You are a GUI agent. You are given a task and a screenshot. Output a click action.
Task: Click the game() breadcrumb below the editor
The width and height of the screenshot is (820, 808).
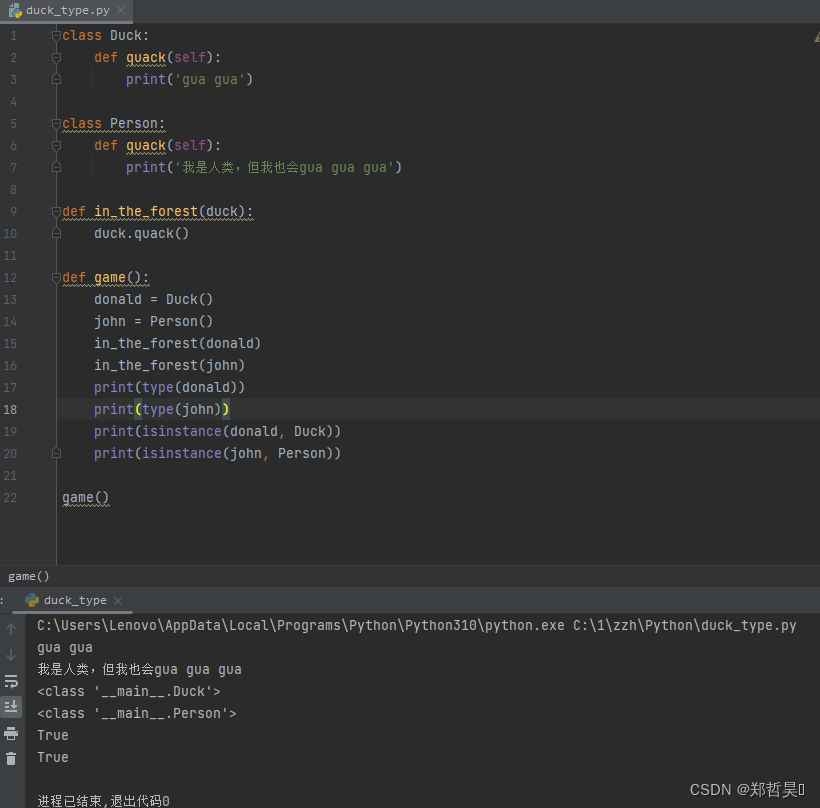point(27,576)
